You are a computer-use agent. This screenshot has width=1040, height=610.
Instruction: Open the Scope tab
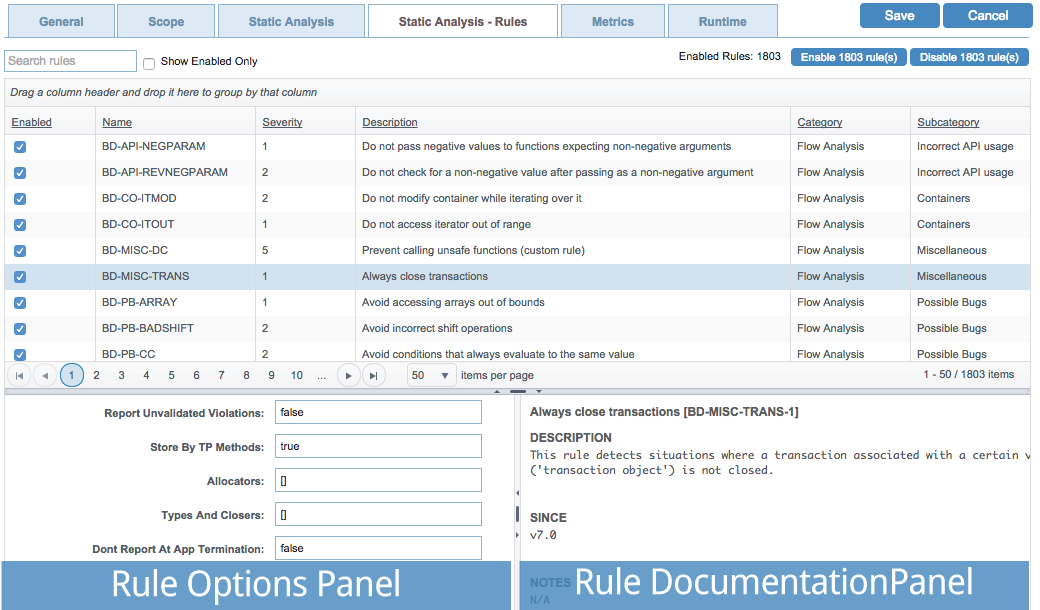[x=166, y=21]
